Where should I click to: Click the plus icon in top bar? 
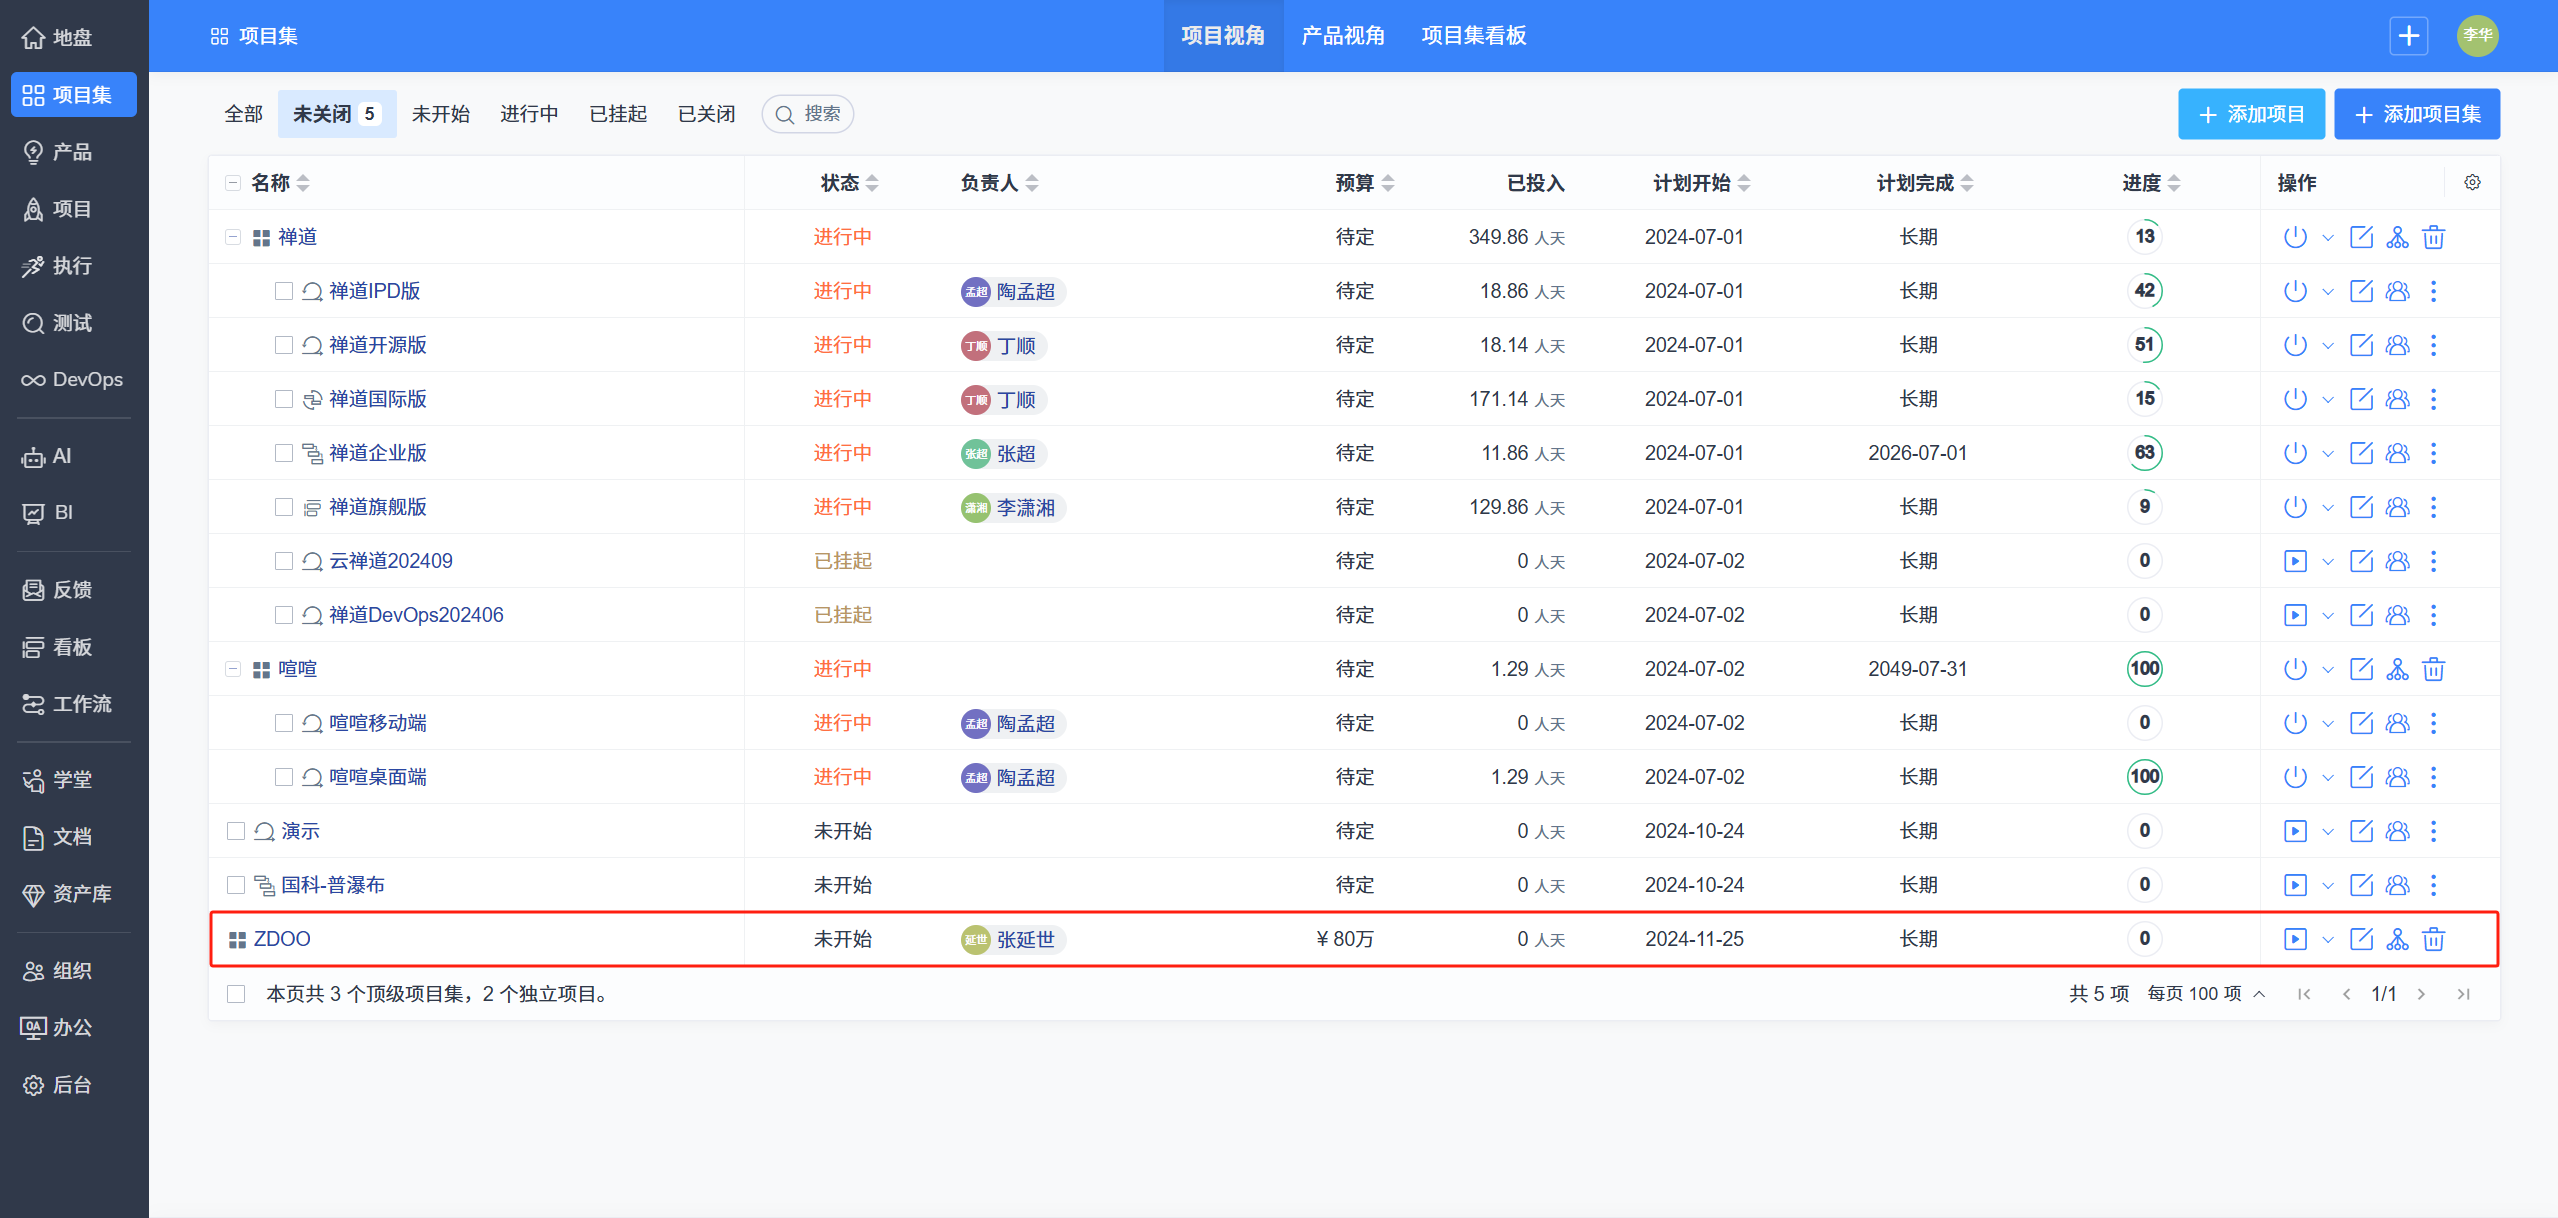click(x=2408, y=36)
